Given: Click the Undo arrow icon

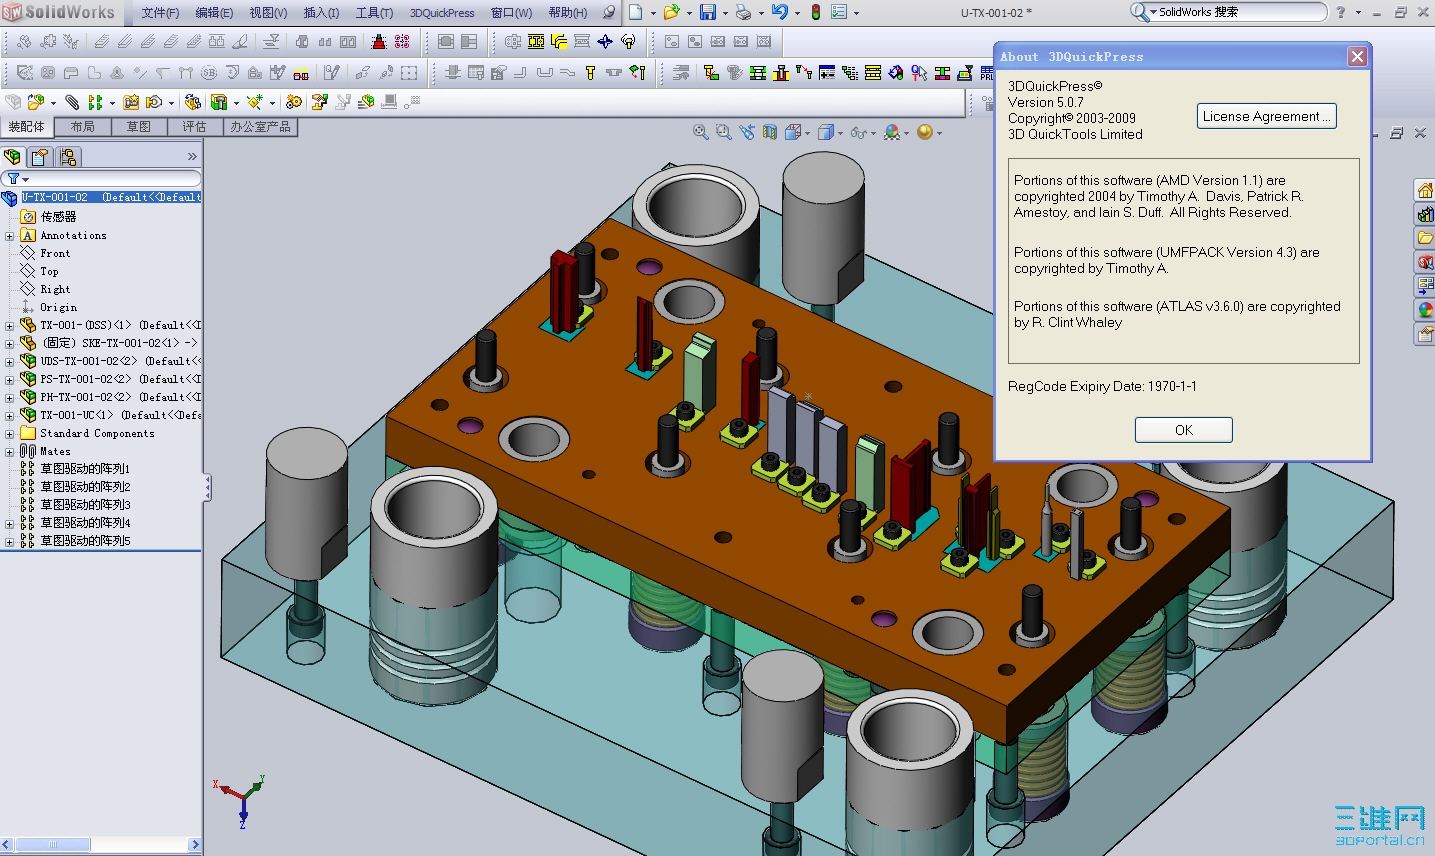Looking at the screenshot, I should 780,12.
